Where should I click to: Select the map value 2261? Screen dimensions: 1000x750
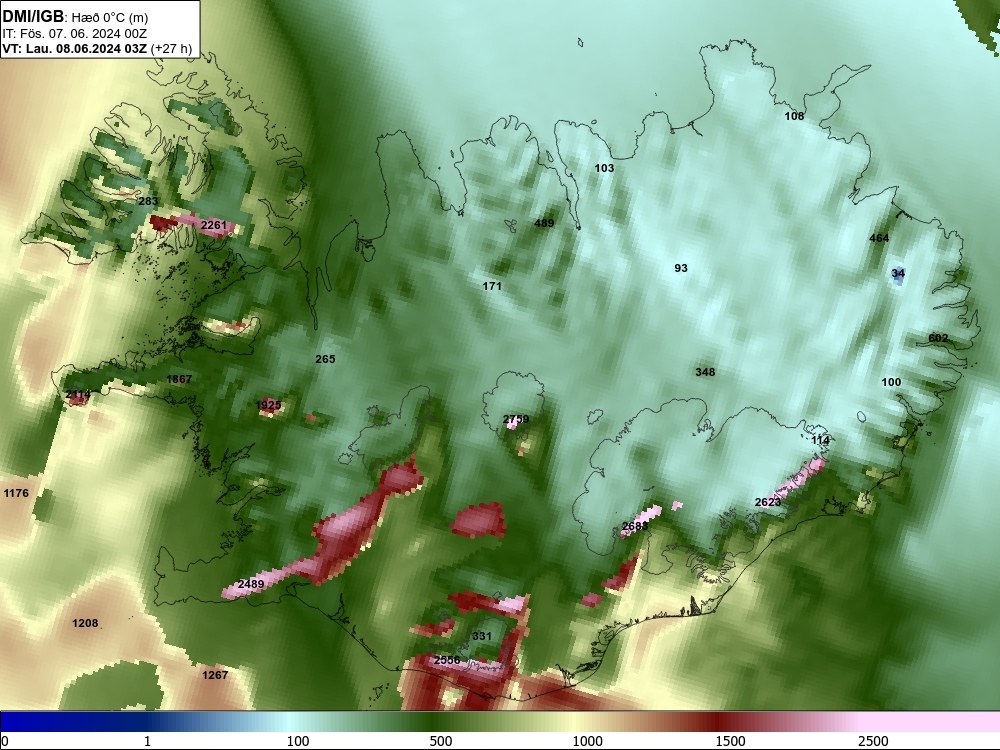[214, 225]
